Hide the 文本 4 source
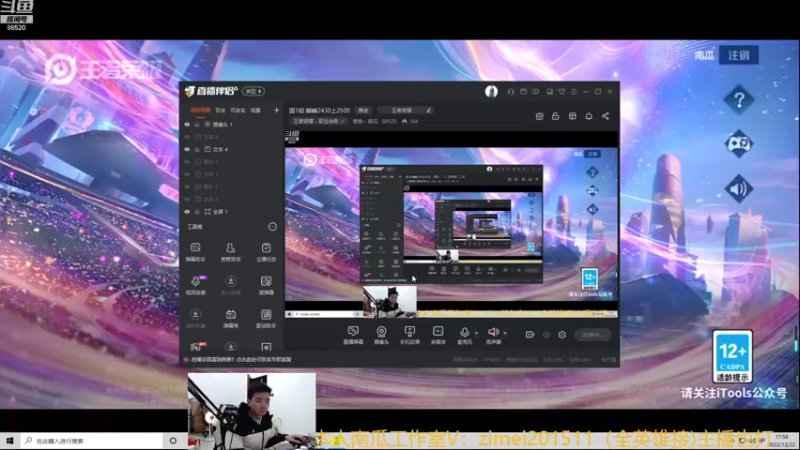 point(187,149)
